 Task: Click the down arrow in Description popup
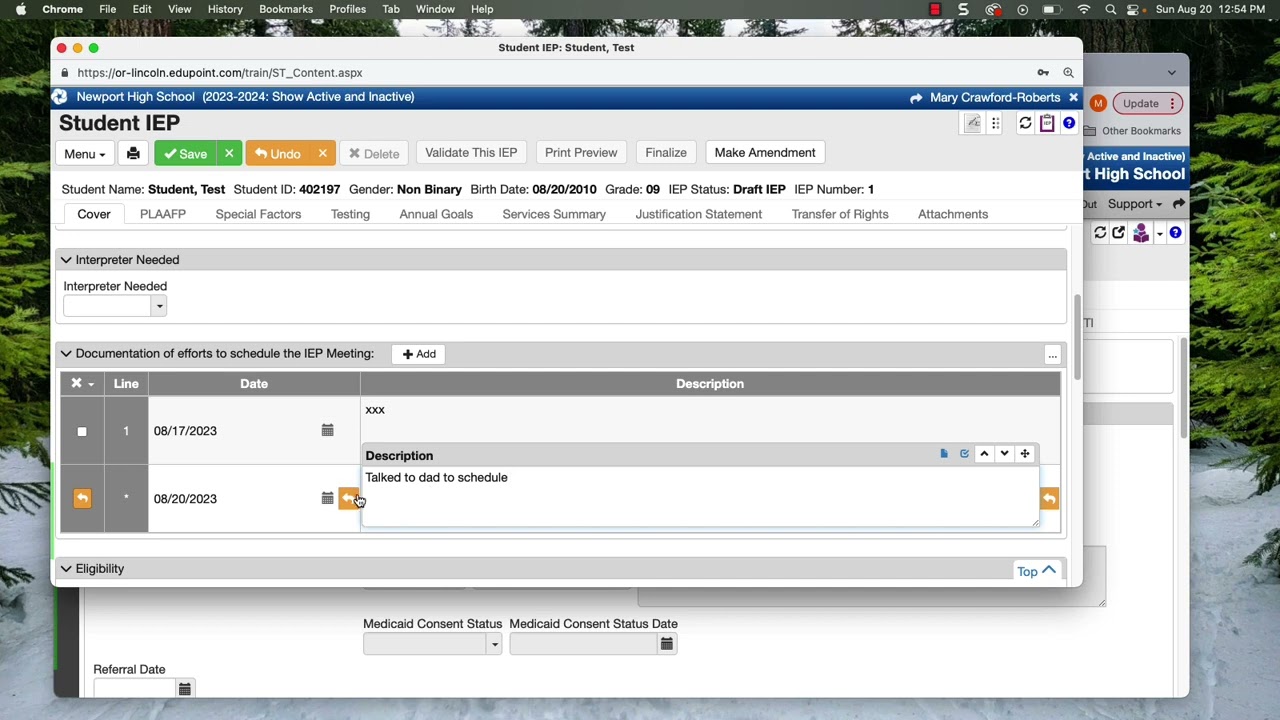pos(1004,454)
